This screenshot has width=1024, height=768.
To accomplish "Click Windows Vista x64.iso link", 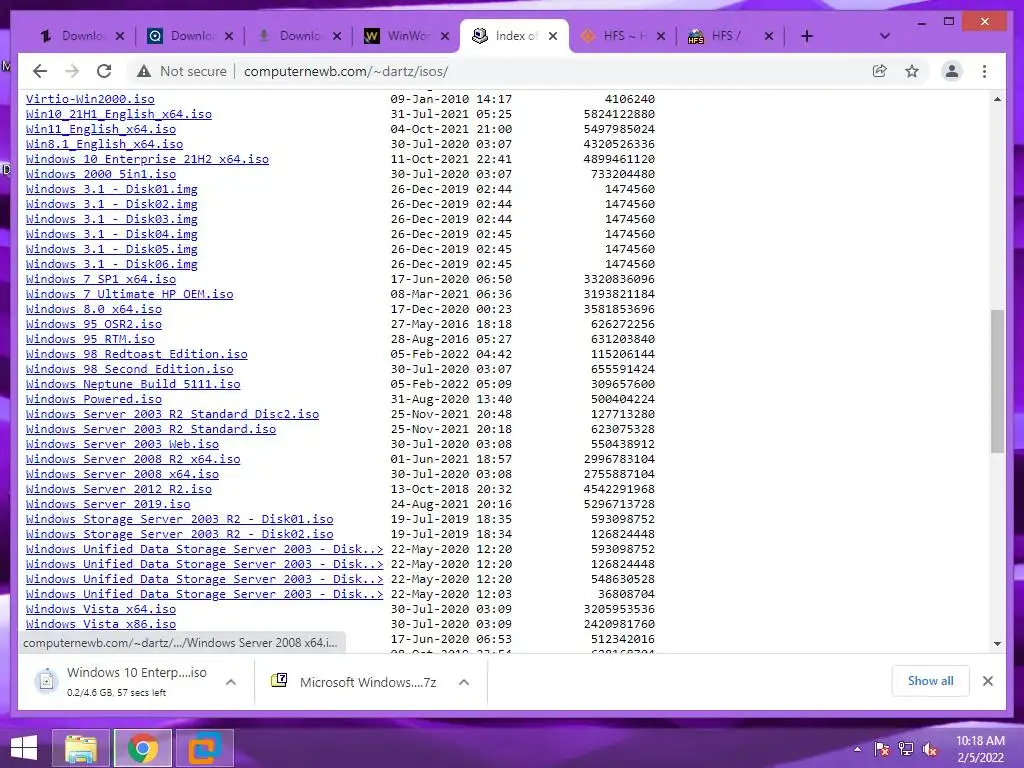I will pos(101,610).
